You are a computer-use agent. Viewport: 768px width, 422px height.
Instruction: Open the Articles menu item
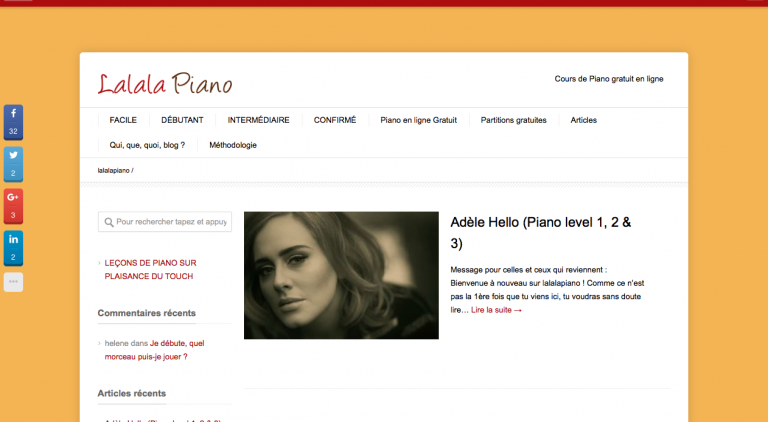[583, 120]
